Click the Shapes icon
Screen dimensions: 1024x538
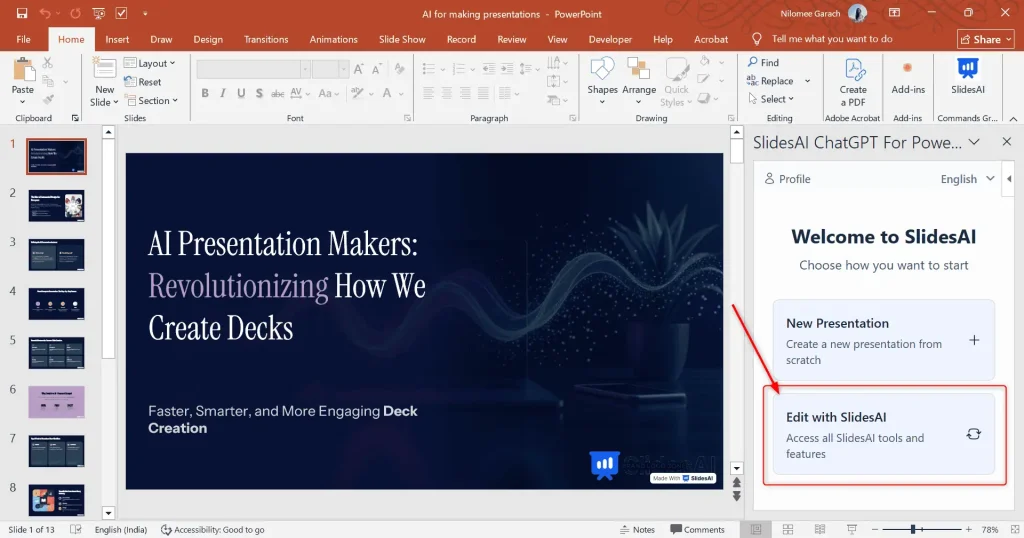(x=602, y=69)
